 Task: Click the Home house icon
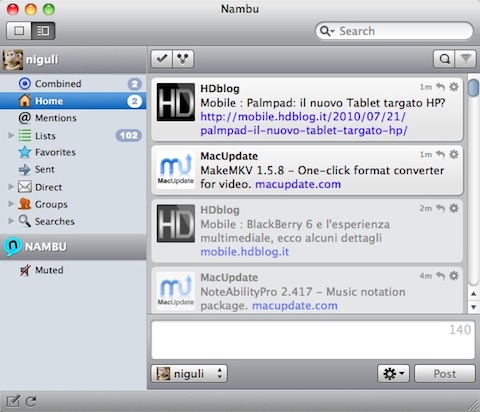coord(25,100)
